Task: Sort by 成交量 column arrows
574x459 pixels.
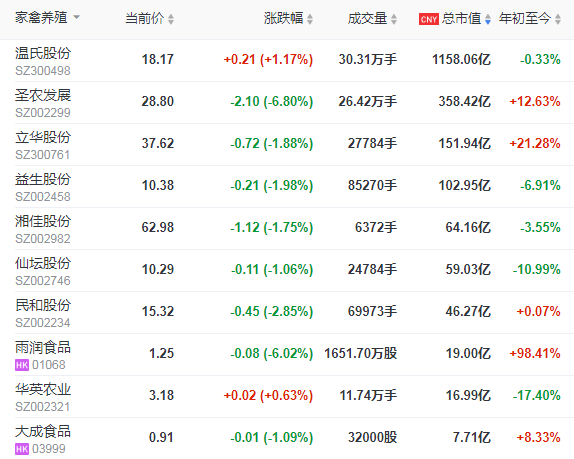Action: tap(394, 19)
